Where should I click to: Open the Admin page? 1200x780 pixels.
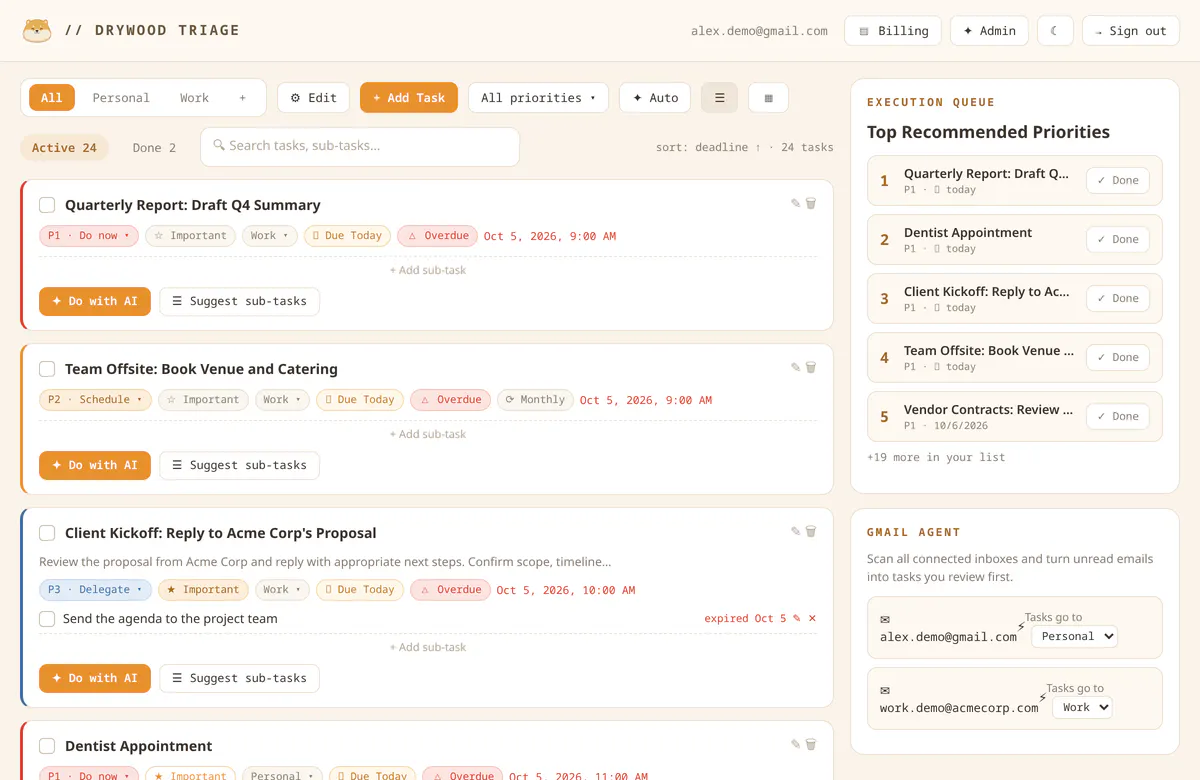(x=989, y=31)
